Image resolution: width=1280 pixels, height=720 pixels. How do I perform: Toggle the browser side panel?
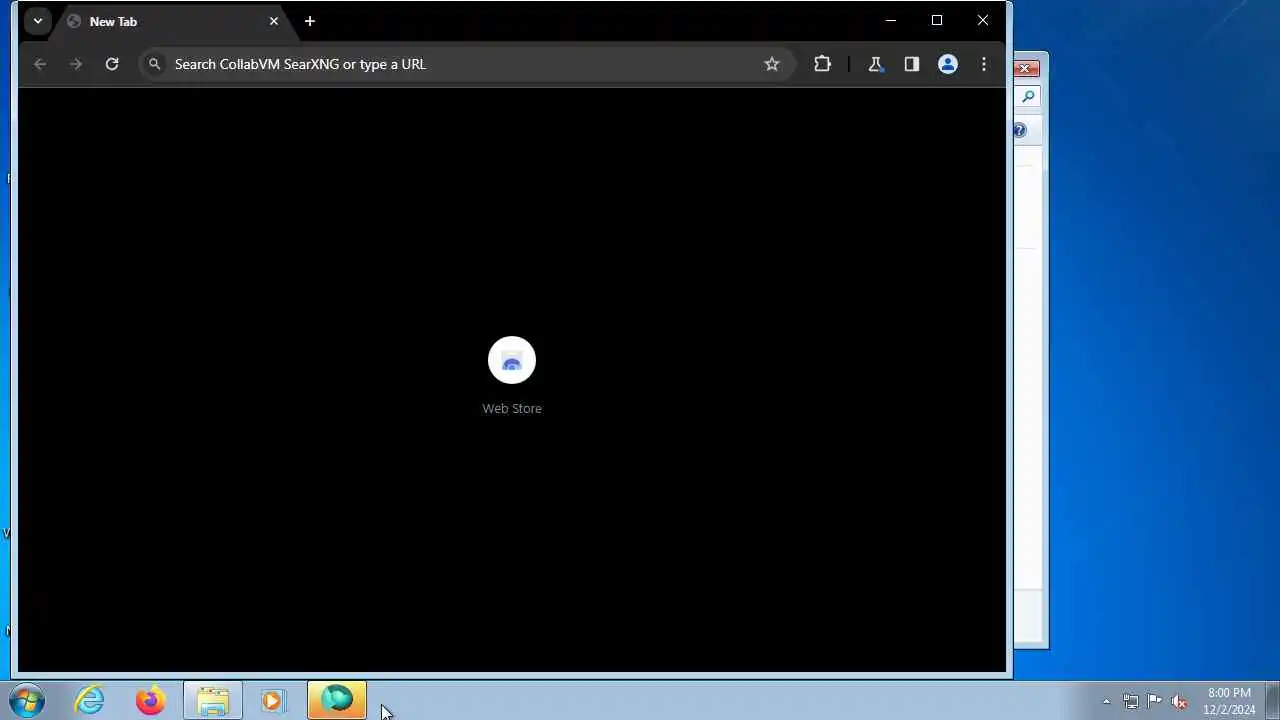(911, 64)
